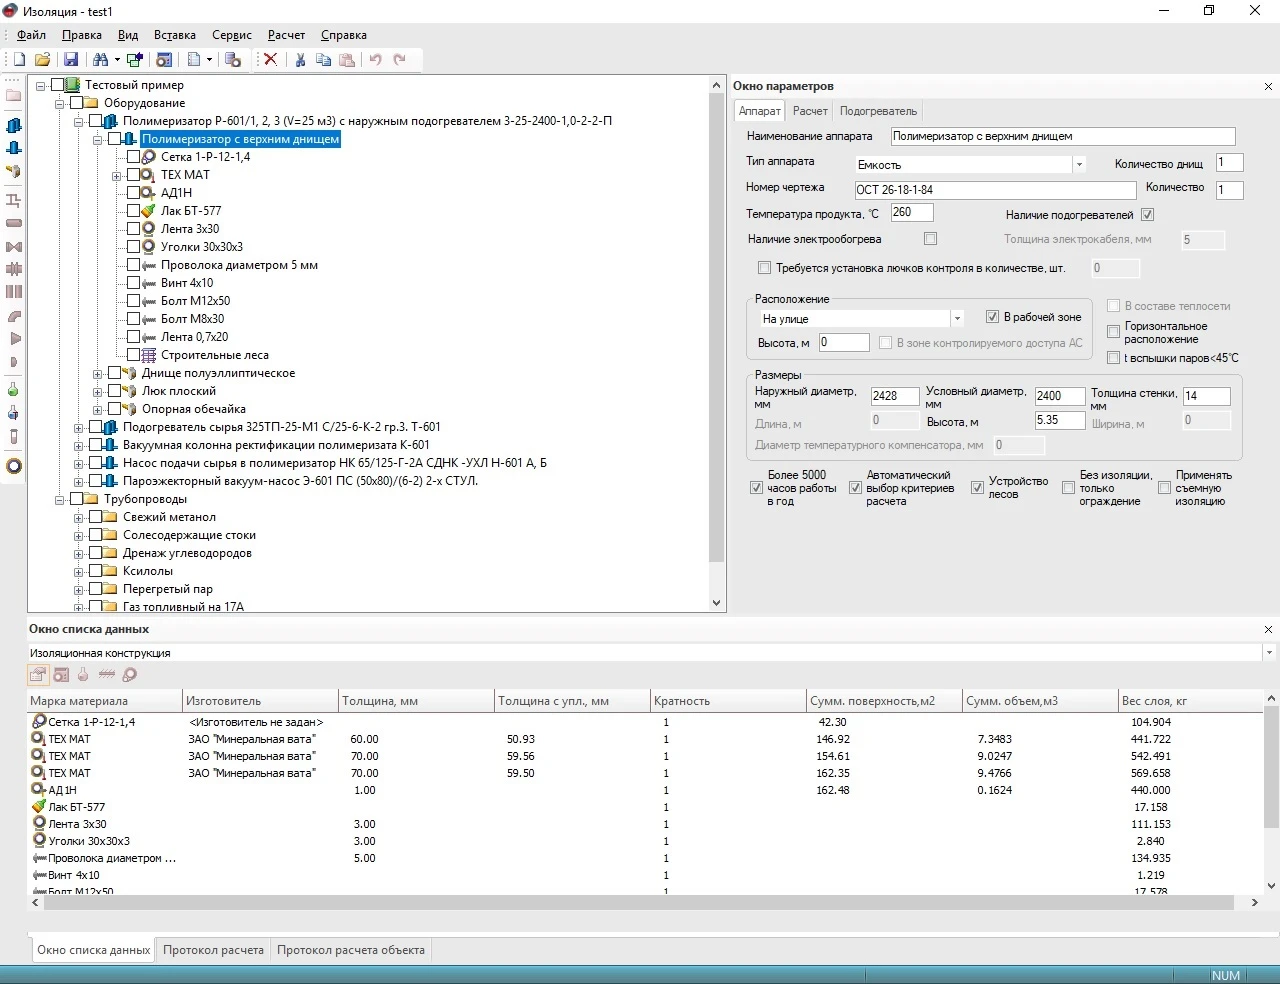Switch to the Подогреватель tab
The image size is (1280, 984).
877,111
